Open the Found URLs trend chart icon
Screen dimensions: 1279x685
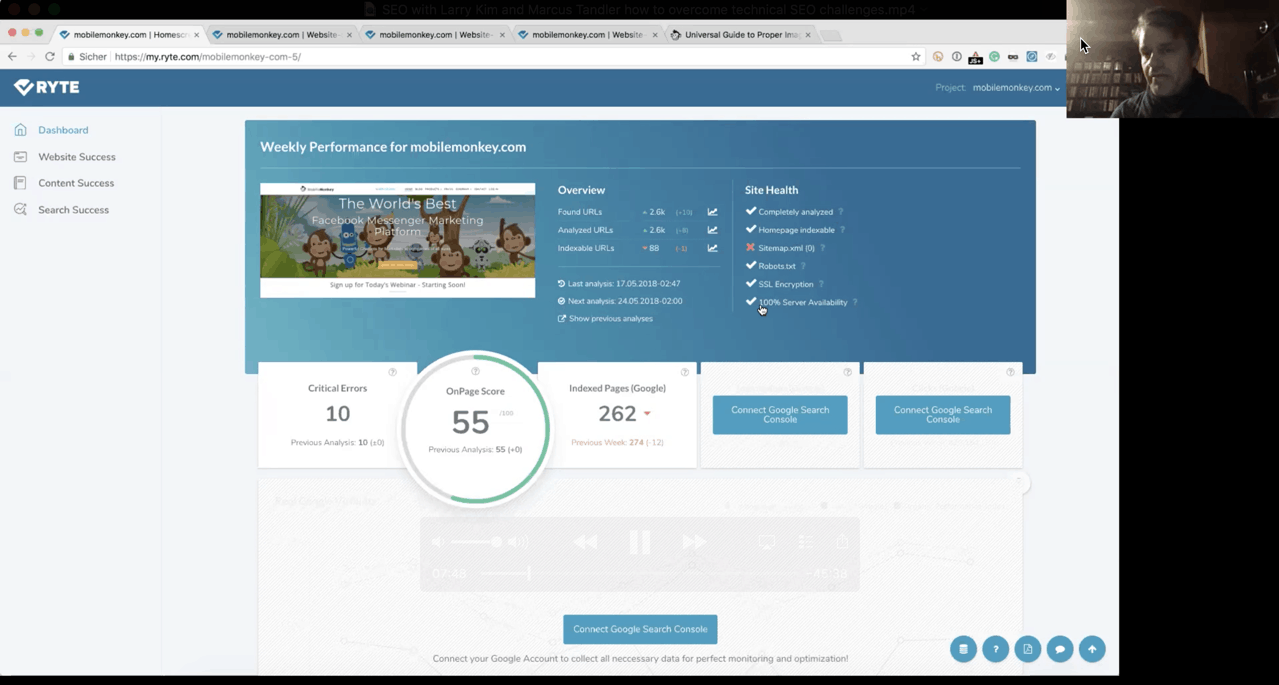(x=712, y=212)
